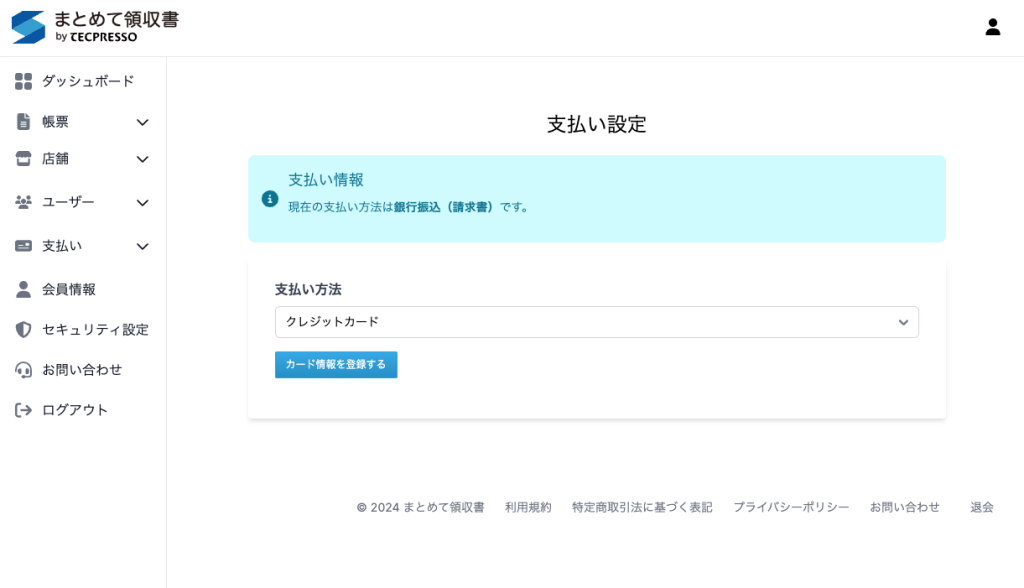Open the プライバシーポリシー footer link

pyautogui.click(x=791, y=507)
